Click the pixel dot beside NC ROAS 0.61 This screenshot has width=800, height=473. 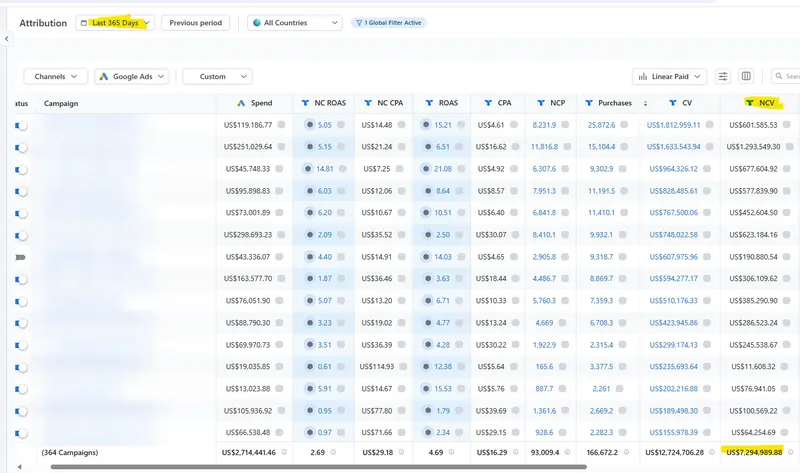(x=309, y=366)
